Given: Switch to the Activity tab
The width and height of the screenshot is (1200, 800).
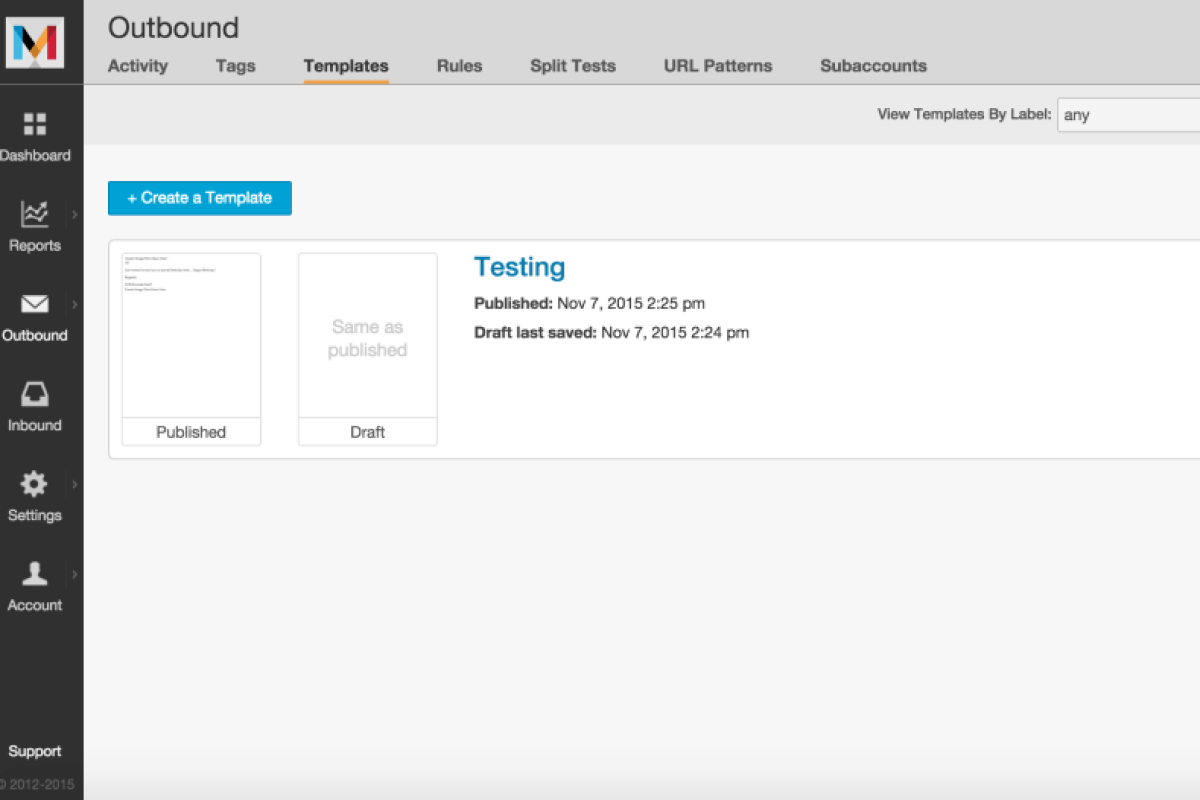Looking at the screenshot, I should tap(137, 66).
